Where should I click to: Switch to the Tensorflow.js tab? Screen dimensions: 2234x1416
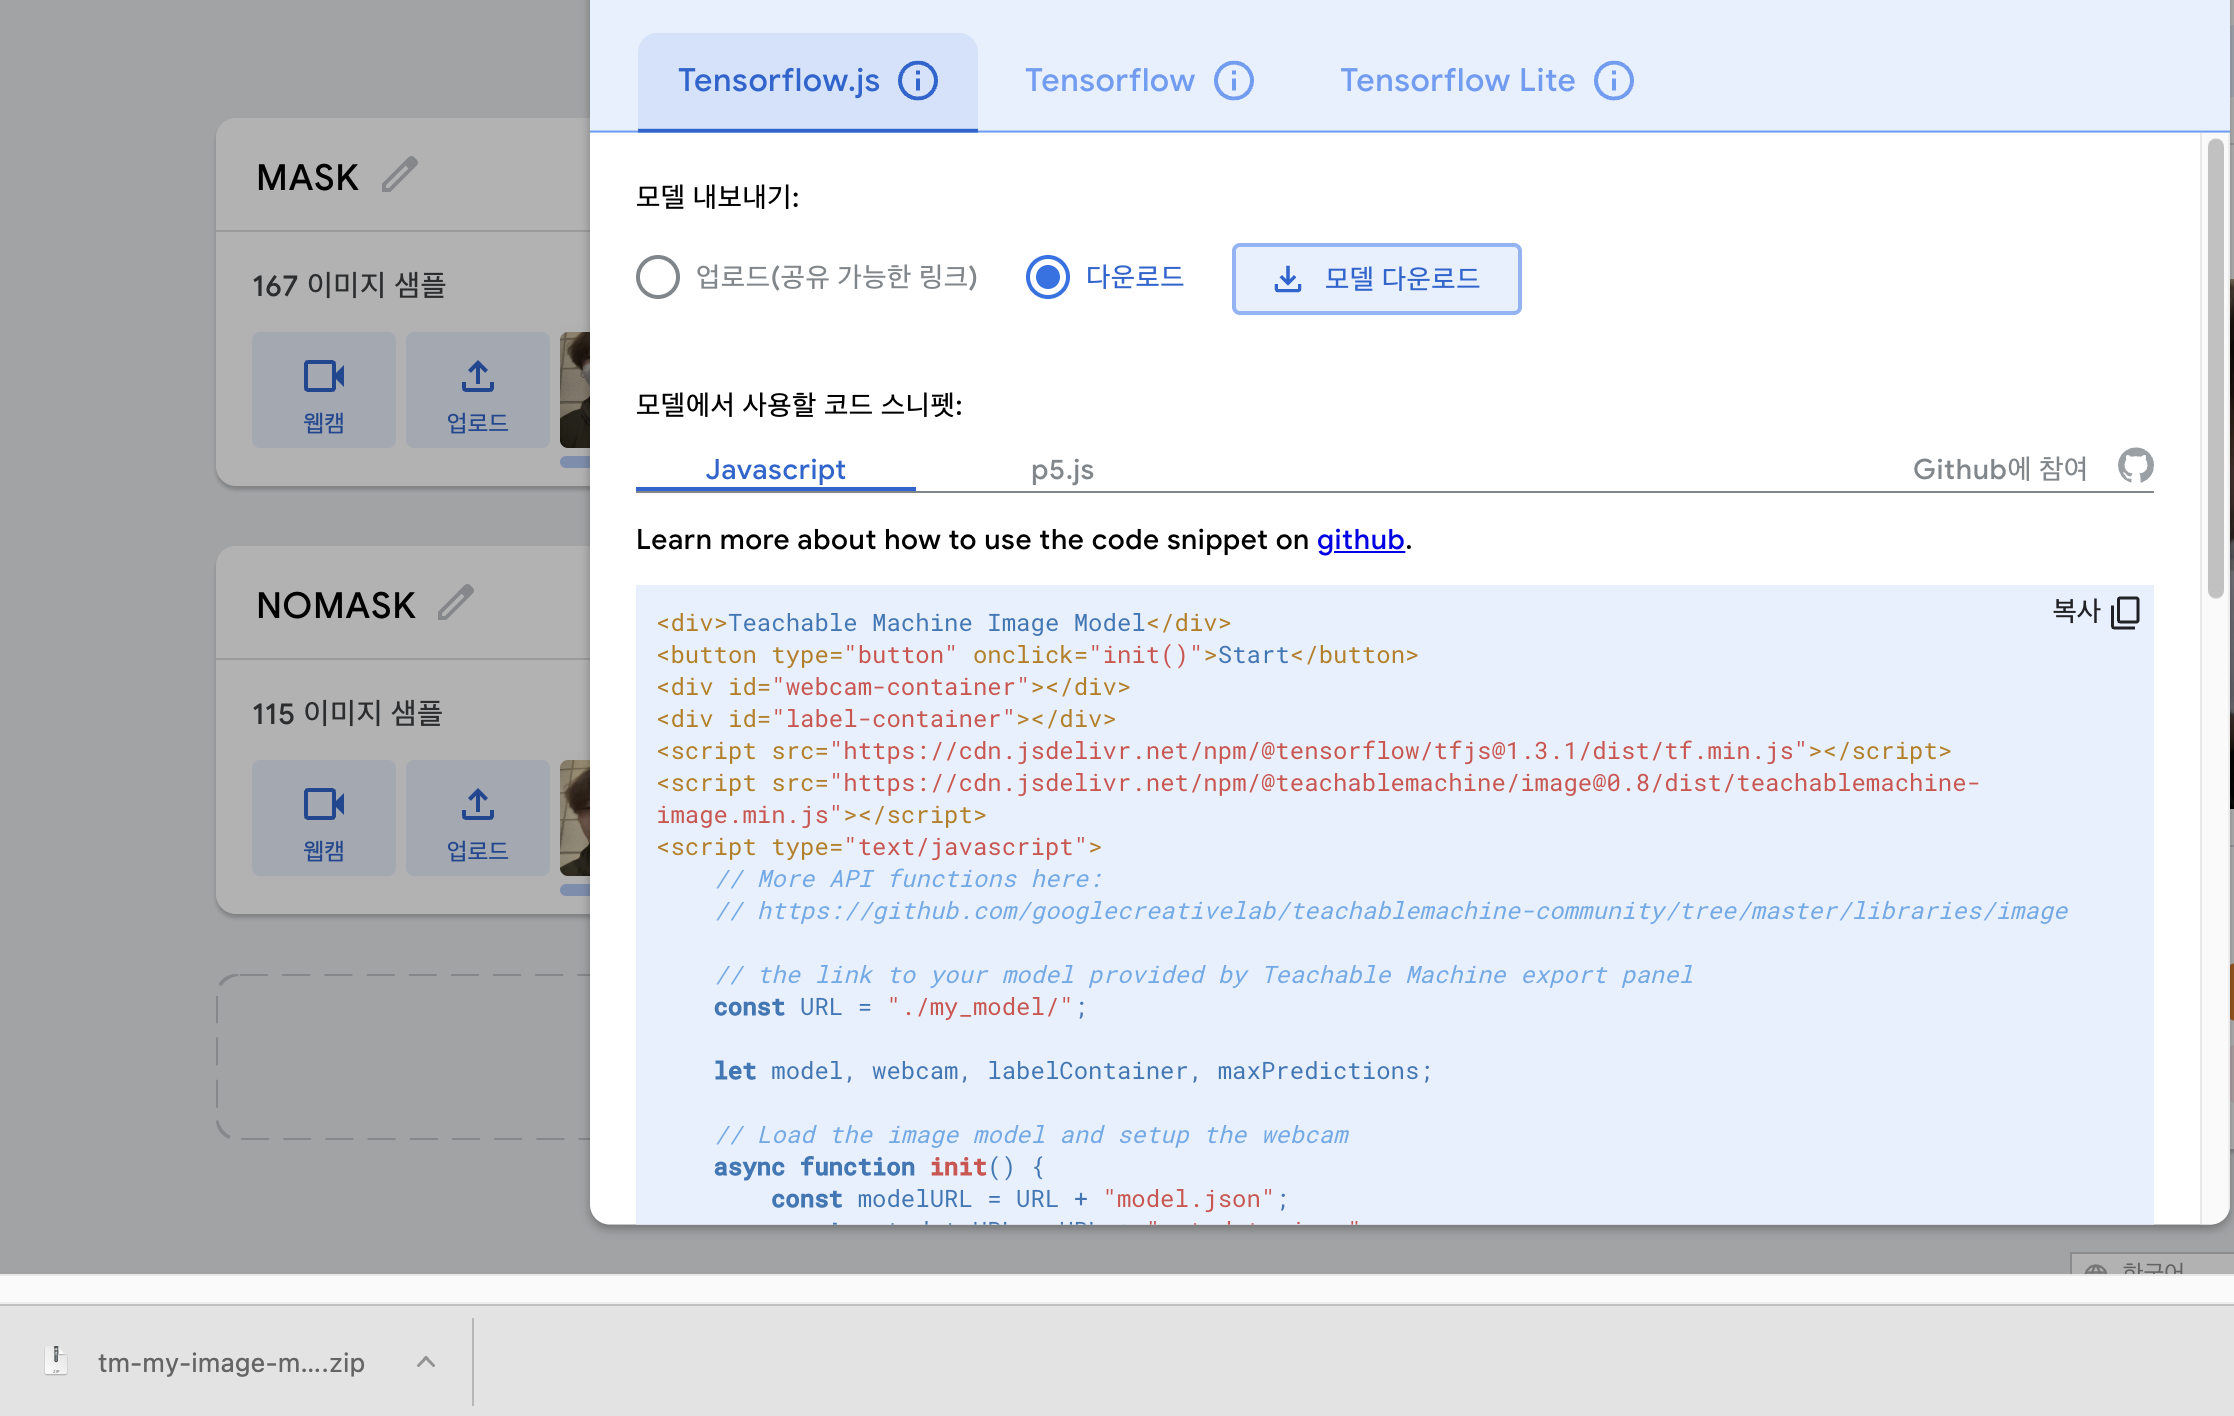click(808, 81)
